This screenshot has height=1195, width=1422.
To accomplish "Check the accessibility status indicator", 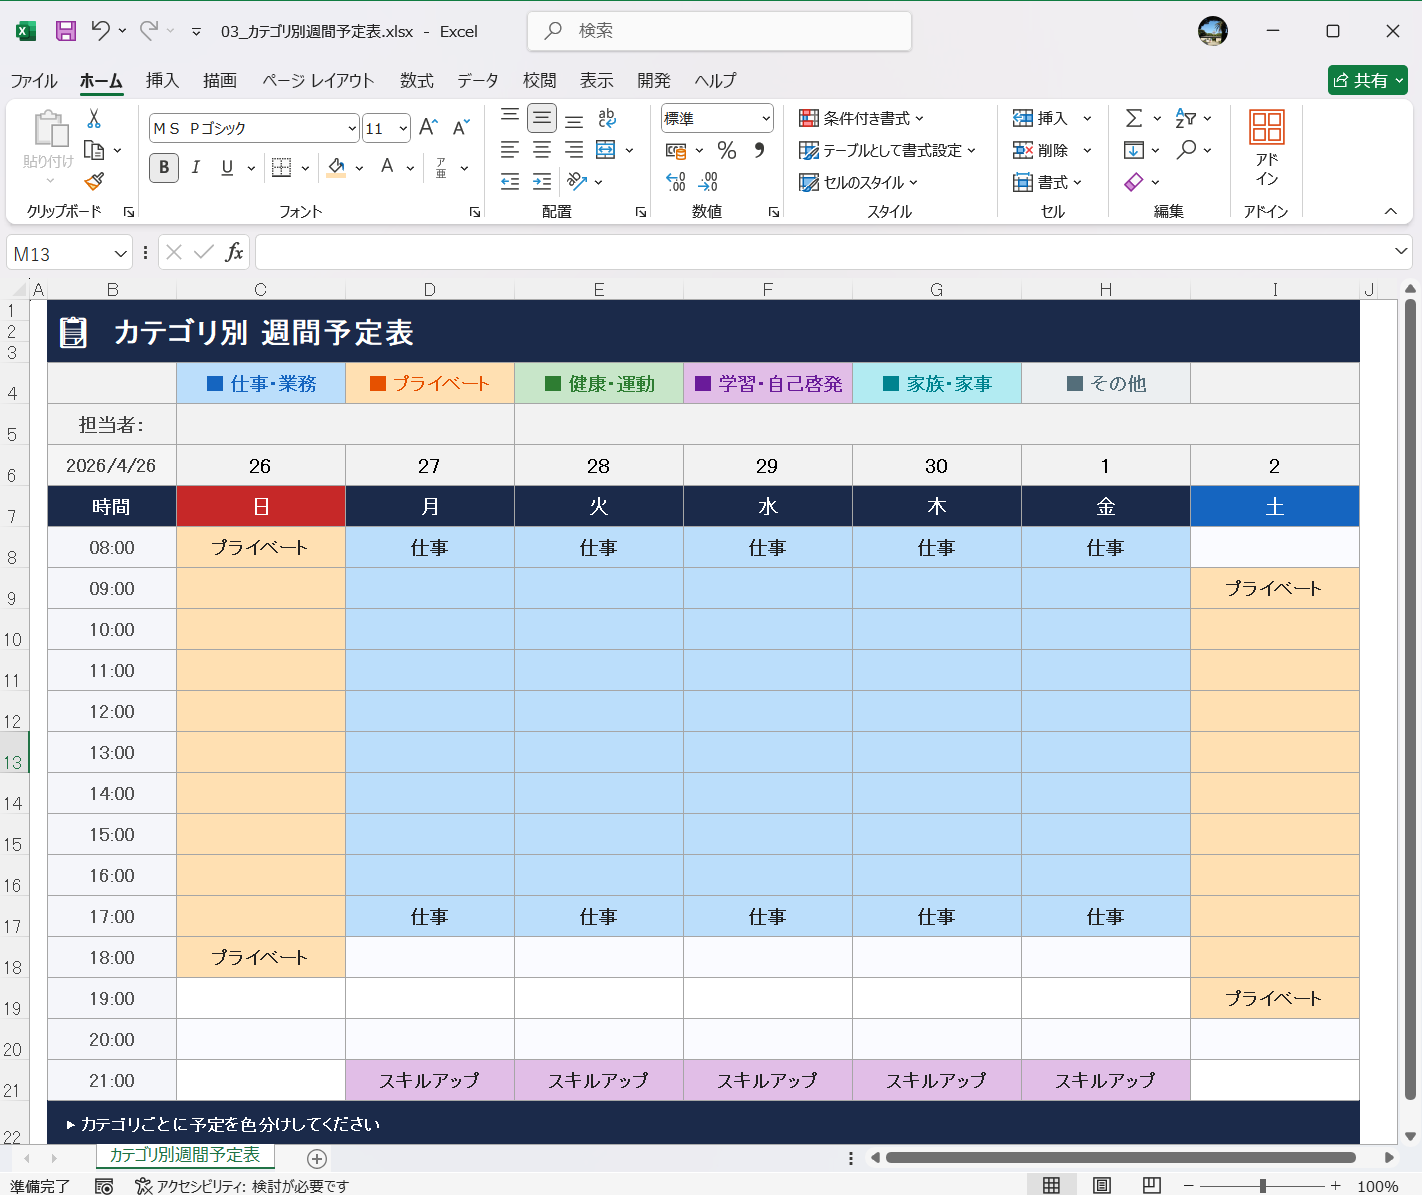I will 242,1186.
